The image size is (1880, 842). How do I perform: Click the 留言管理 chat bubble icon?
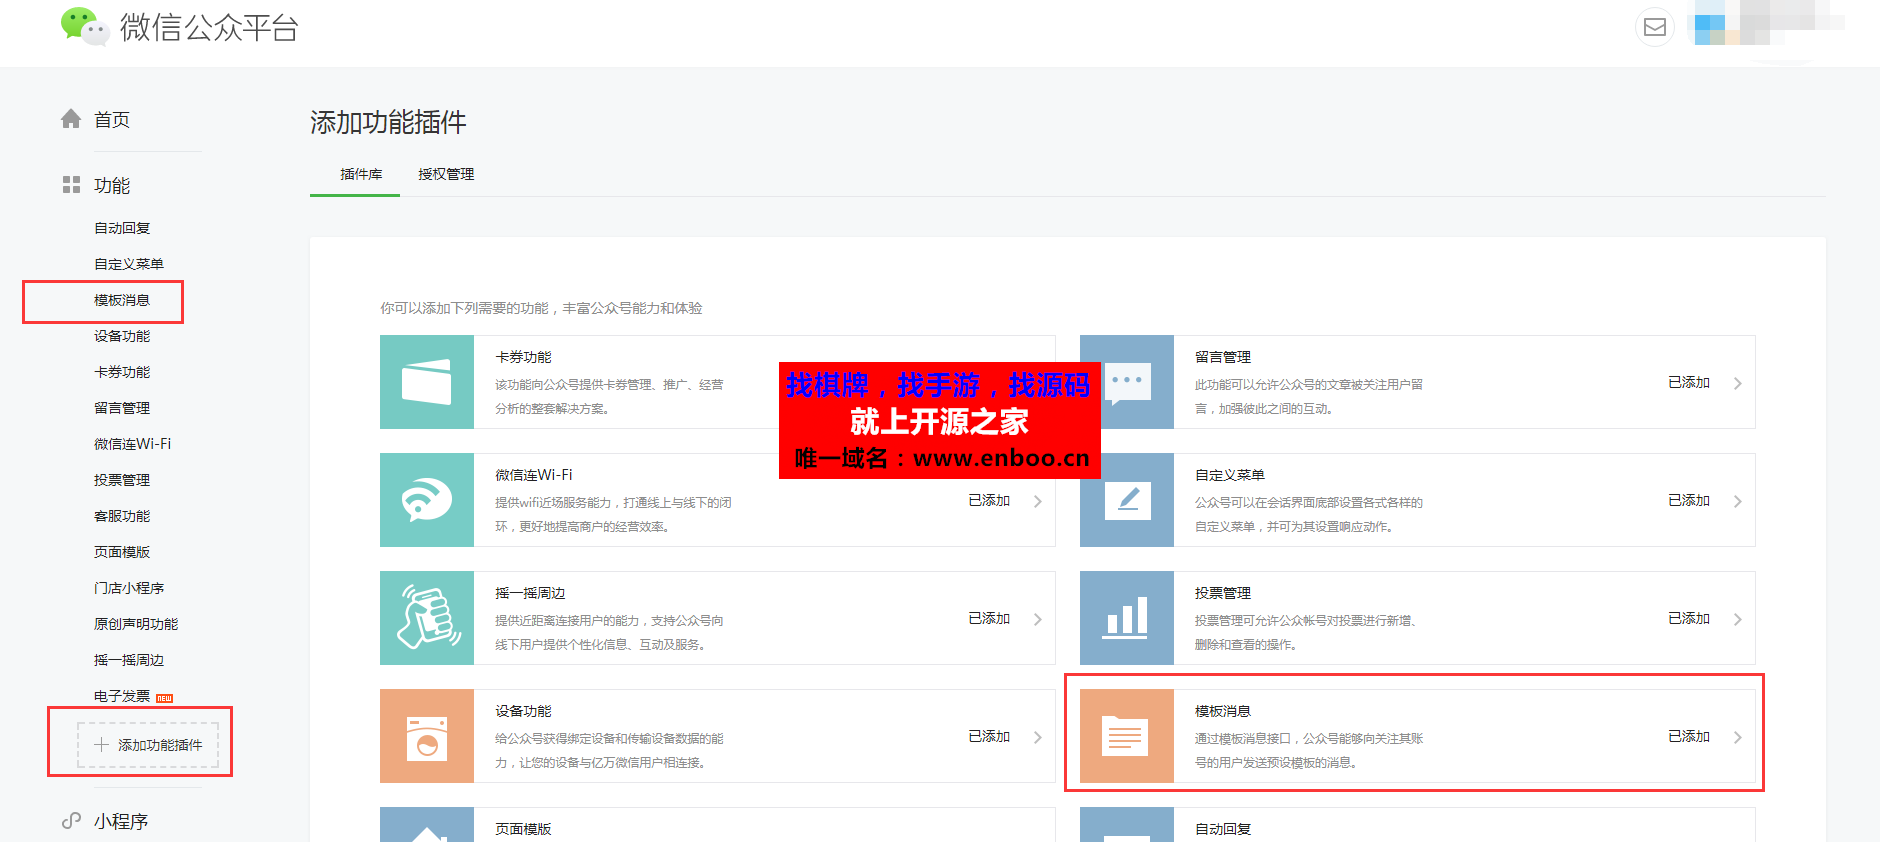[x=1127, y=382]
